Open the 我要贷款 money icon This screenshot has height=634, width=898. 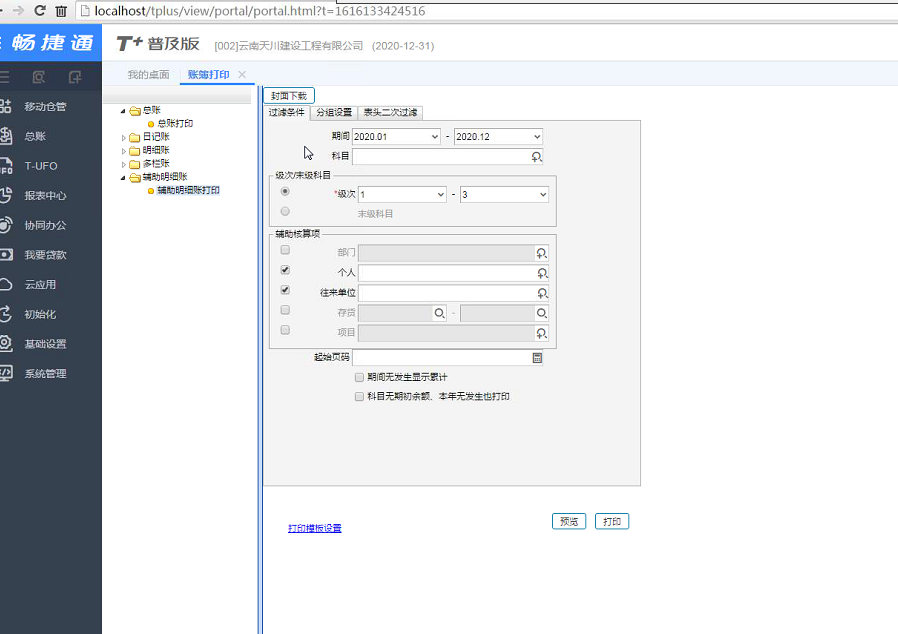[x=6, y=255]
